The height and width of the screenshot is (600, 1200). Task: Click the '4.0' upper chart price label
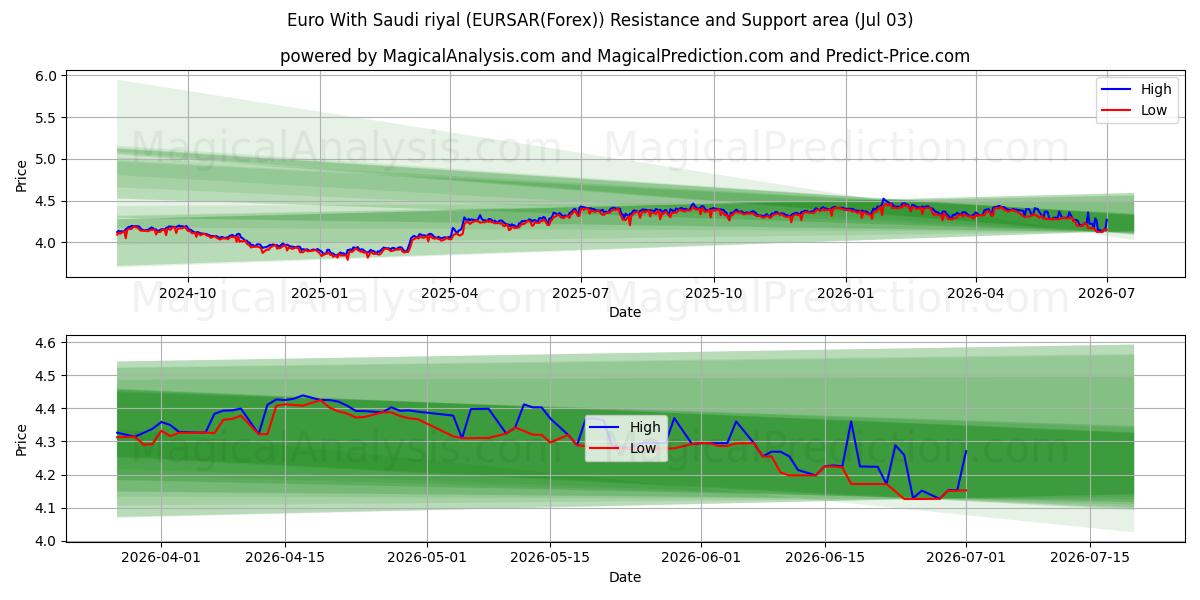(x=48, y=243)
